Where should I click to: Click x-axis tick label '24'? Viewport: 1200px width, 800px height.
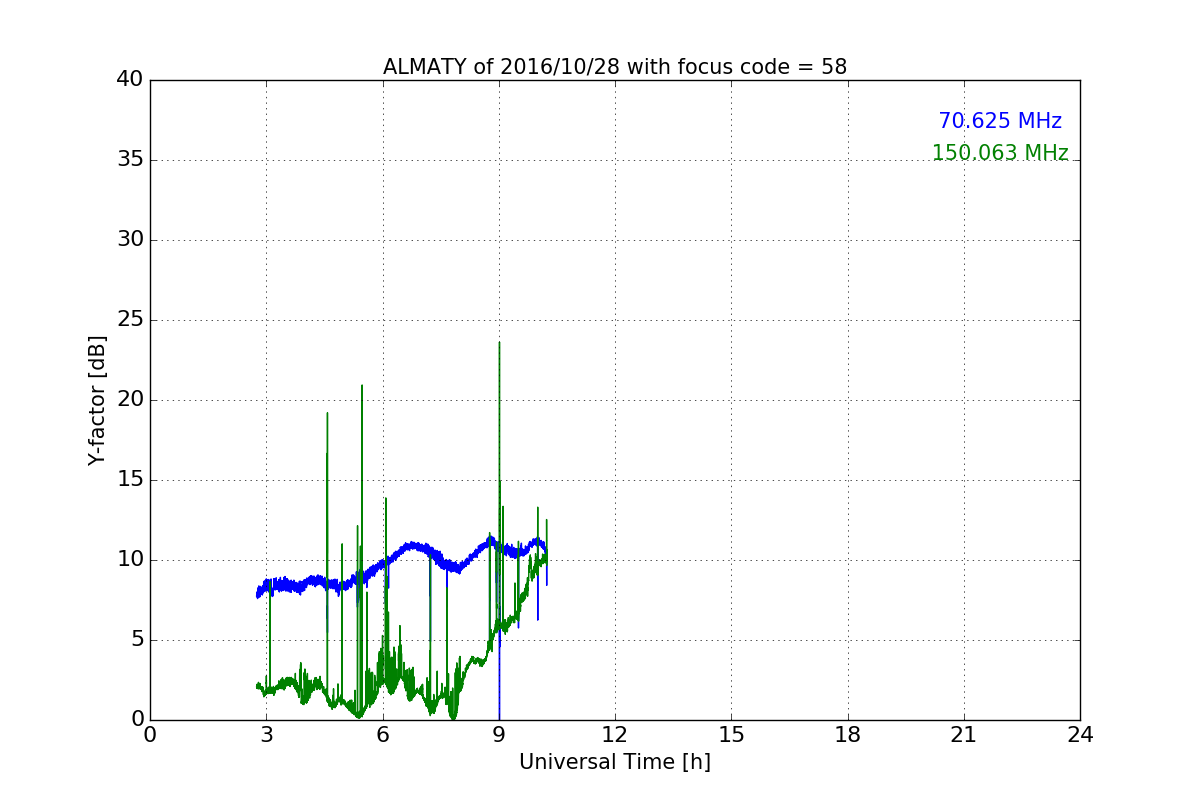(1080, 735)
